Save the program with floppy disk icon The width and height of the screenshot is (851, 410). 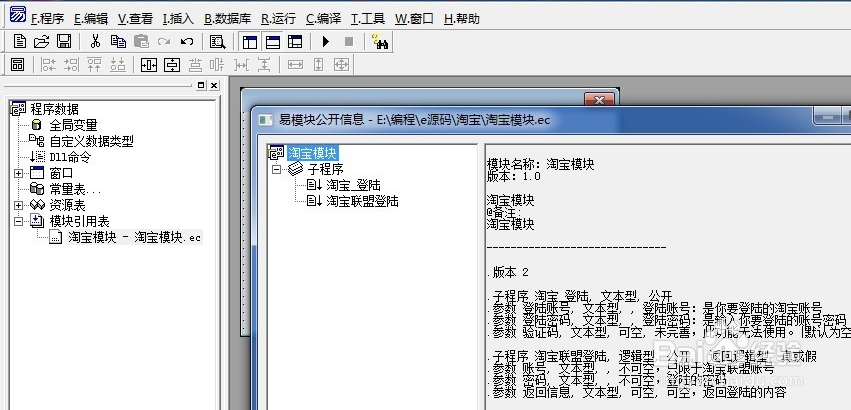[64, 41]
